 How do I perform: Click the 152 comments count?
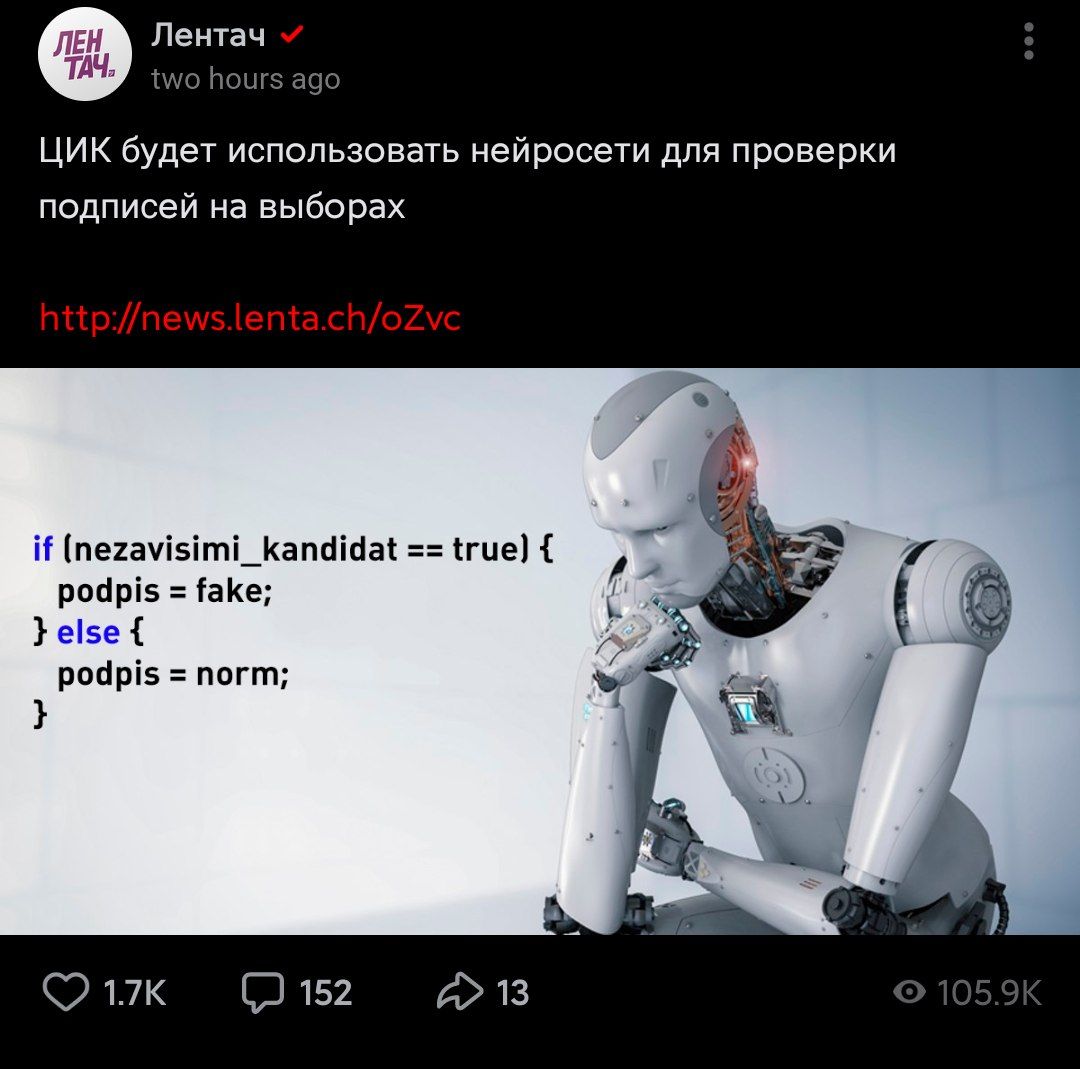pyautogui.click(x=326, y=993)
